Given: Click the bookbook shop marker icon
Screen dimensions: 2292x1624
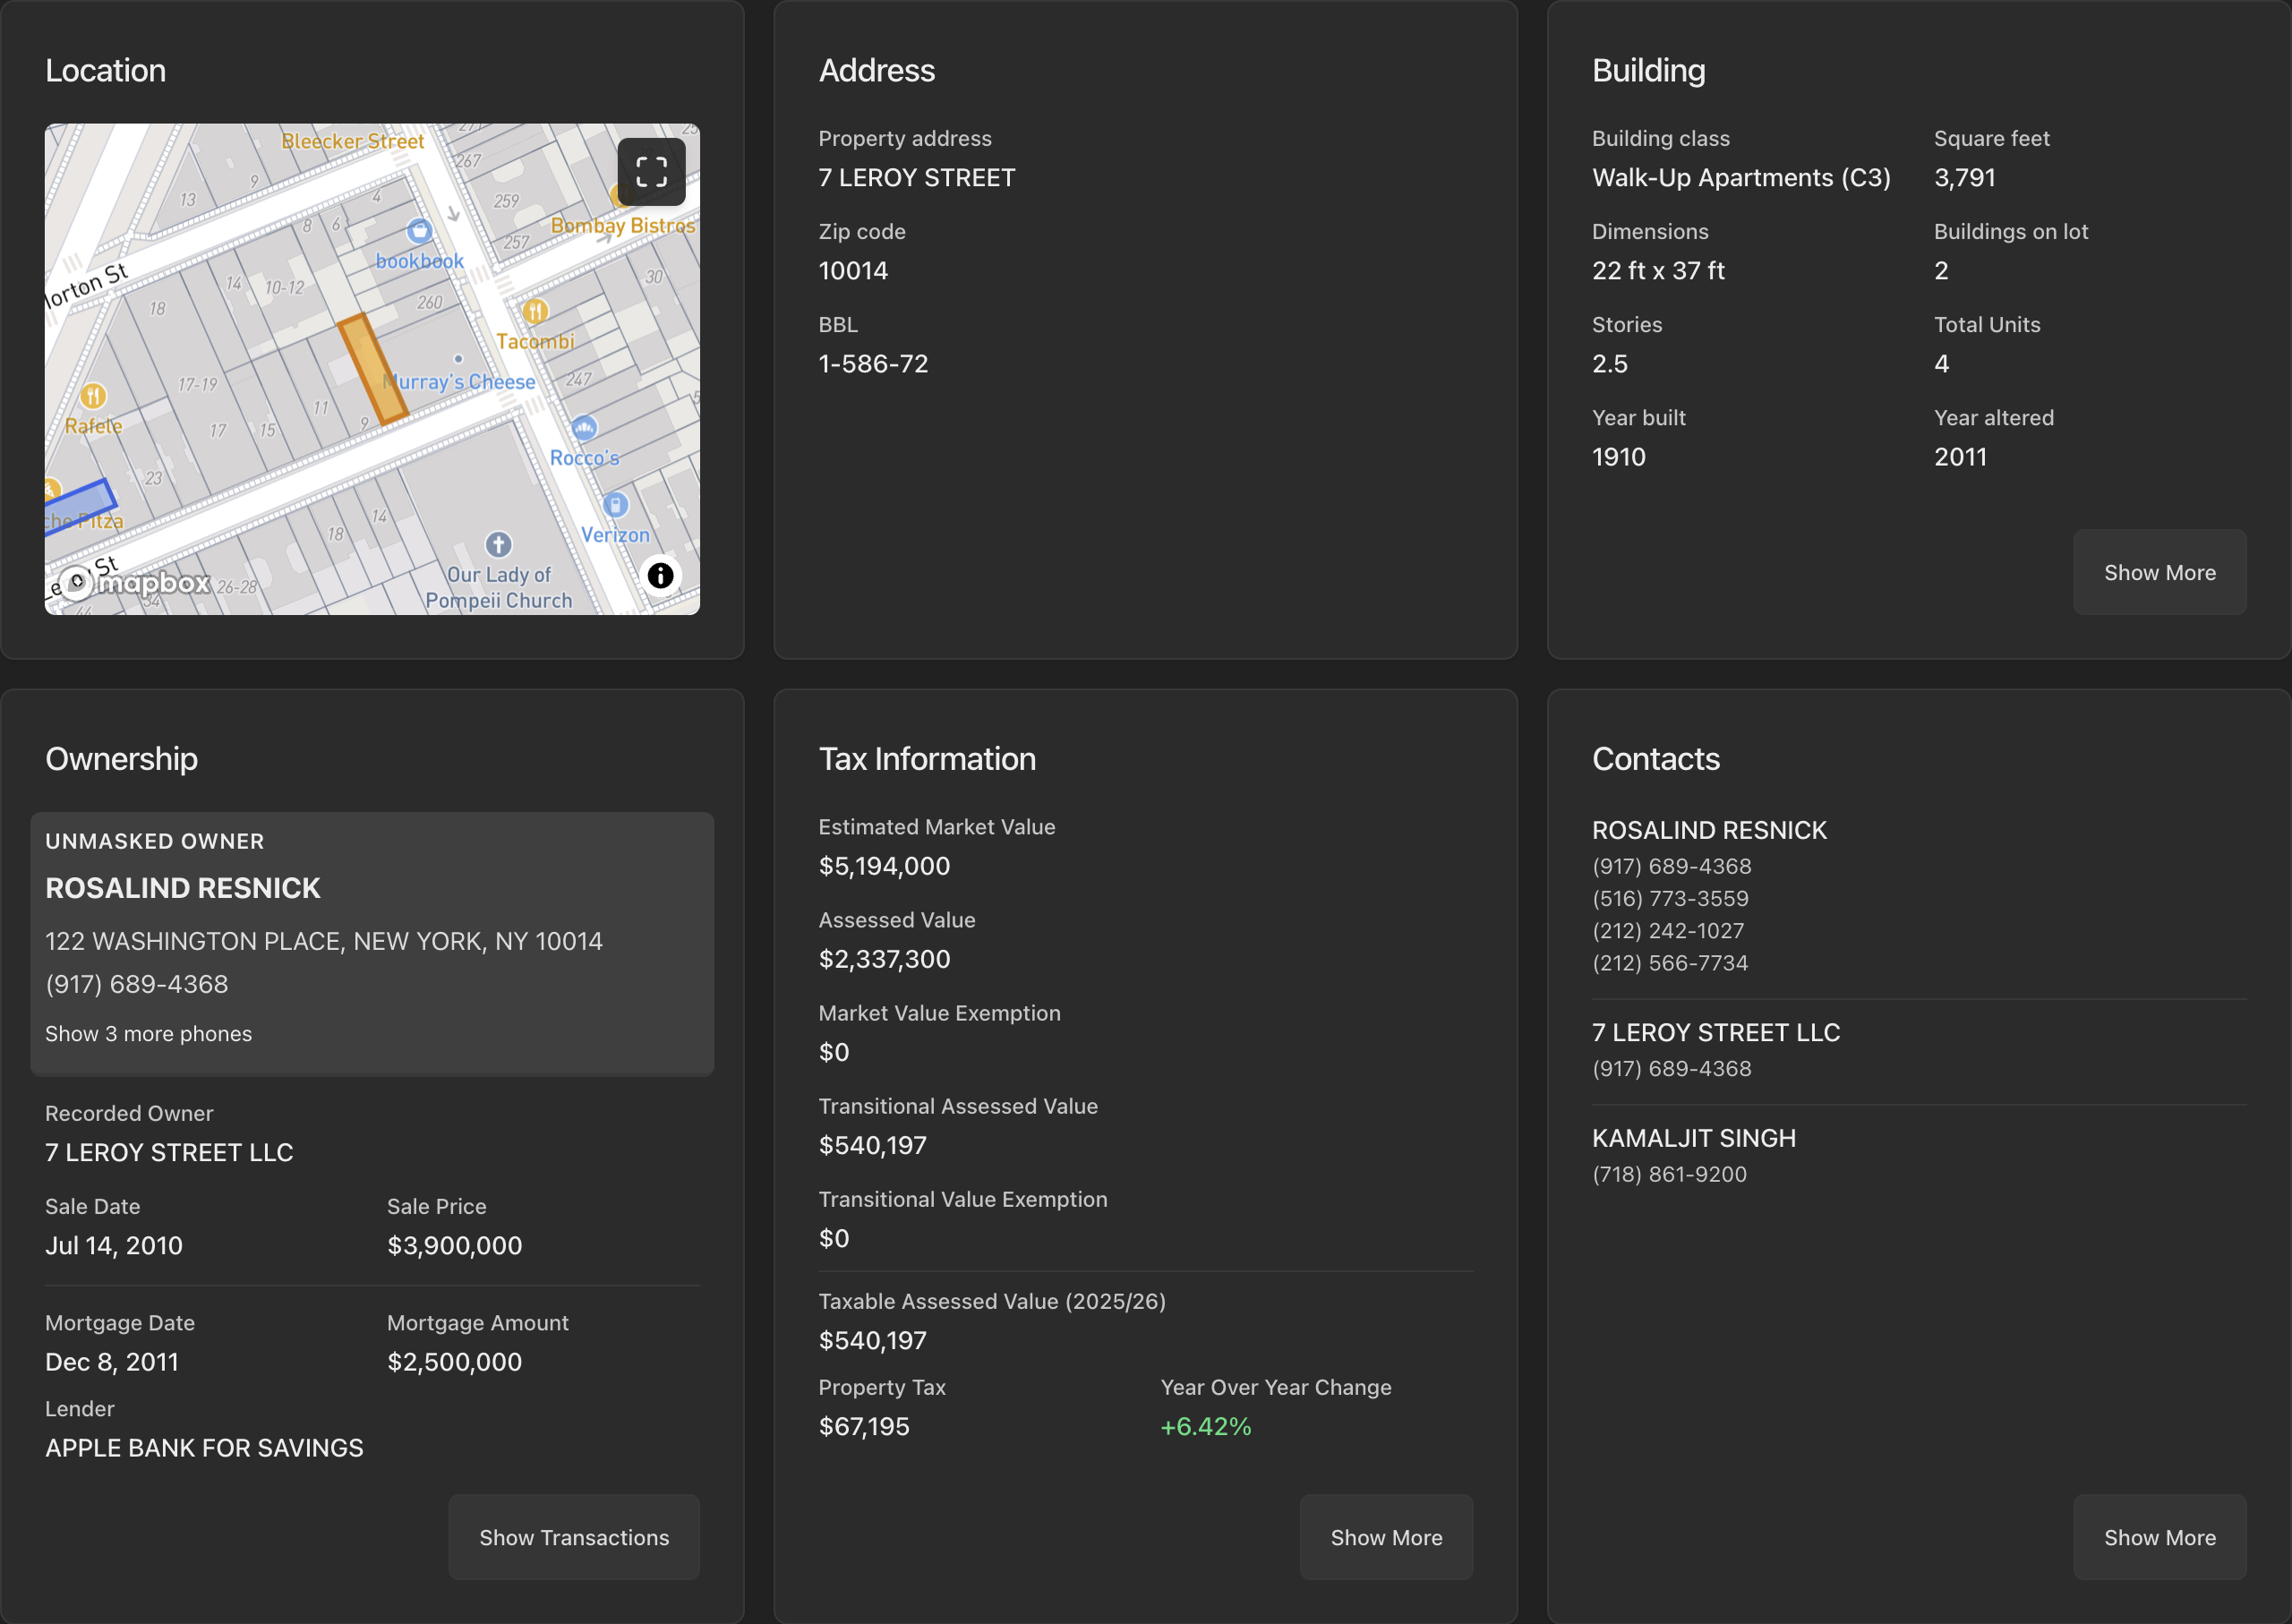Looking at the screenshot, I should pos(419,231).
